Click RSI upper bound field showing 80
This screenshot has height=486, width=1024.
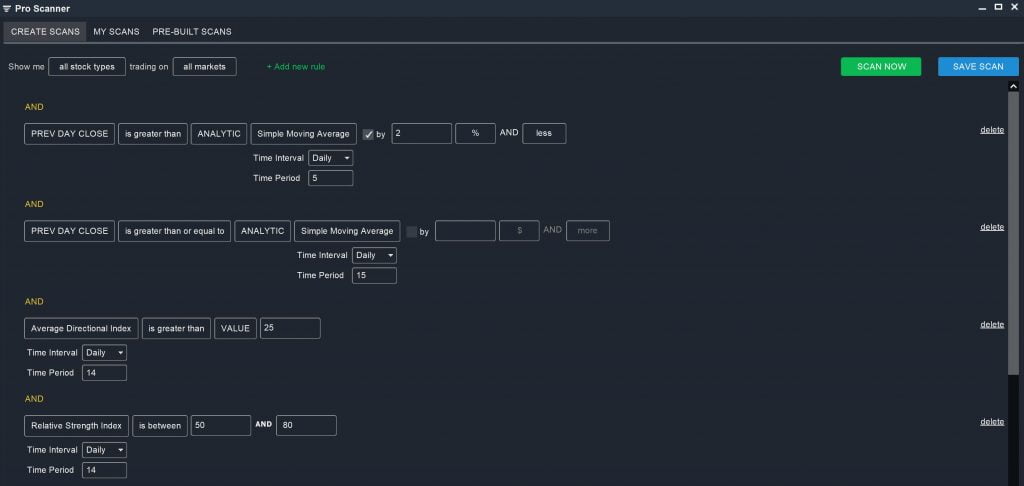(x=306, y=426)
